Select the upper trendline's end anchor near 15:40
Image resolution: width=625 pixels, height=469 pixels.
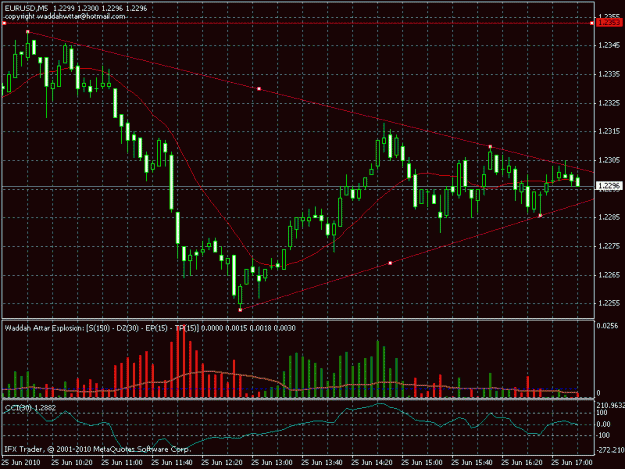(x=490, y=147)
